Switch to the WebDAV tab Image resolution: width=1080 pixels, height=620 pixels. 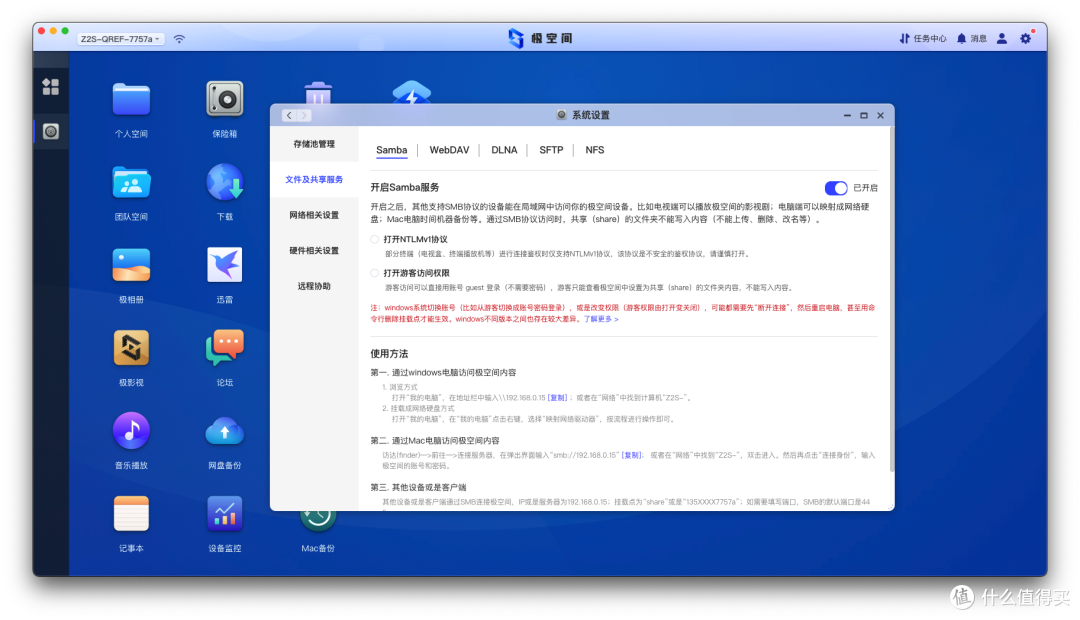point(451,150)
